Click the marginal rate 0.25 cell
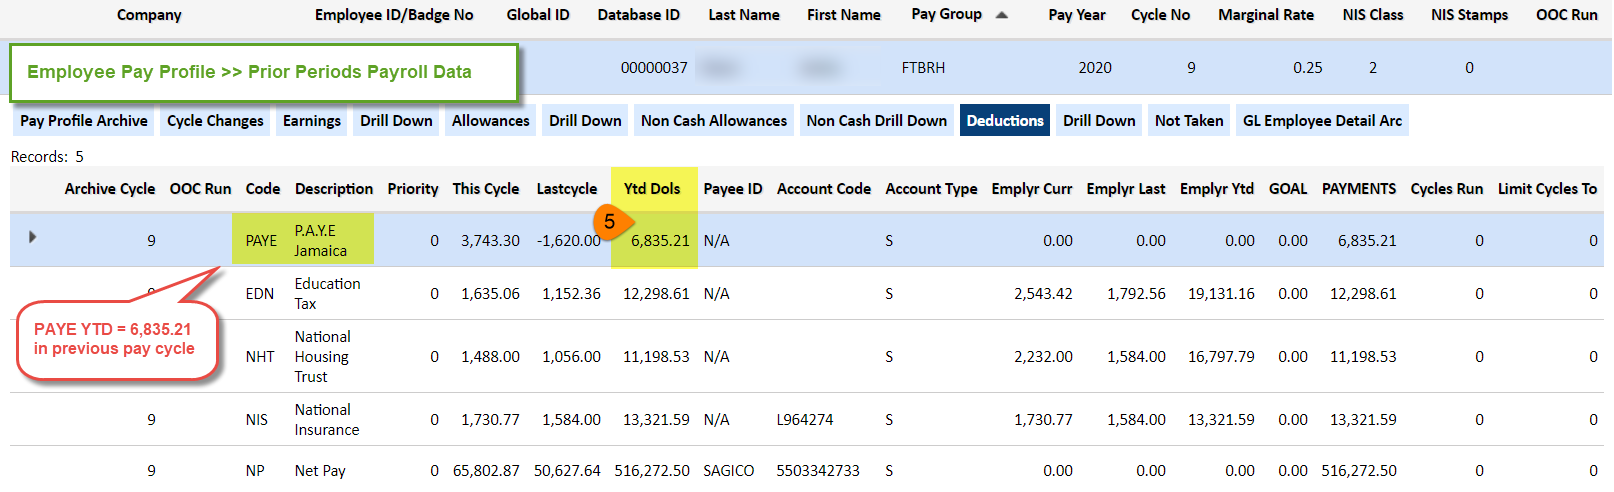The image size is (1614, 492). click(x=1307, y=68)
